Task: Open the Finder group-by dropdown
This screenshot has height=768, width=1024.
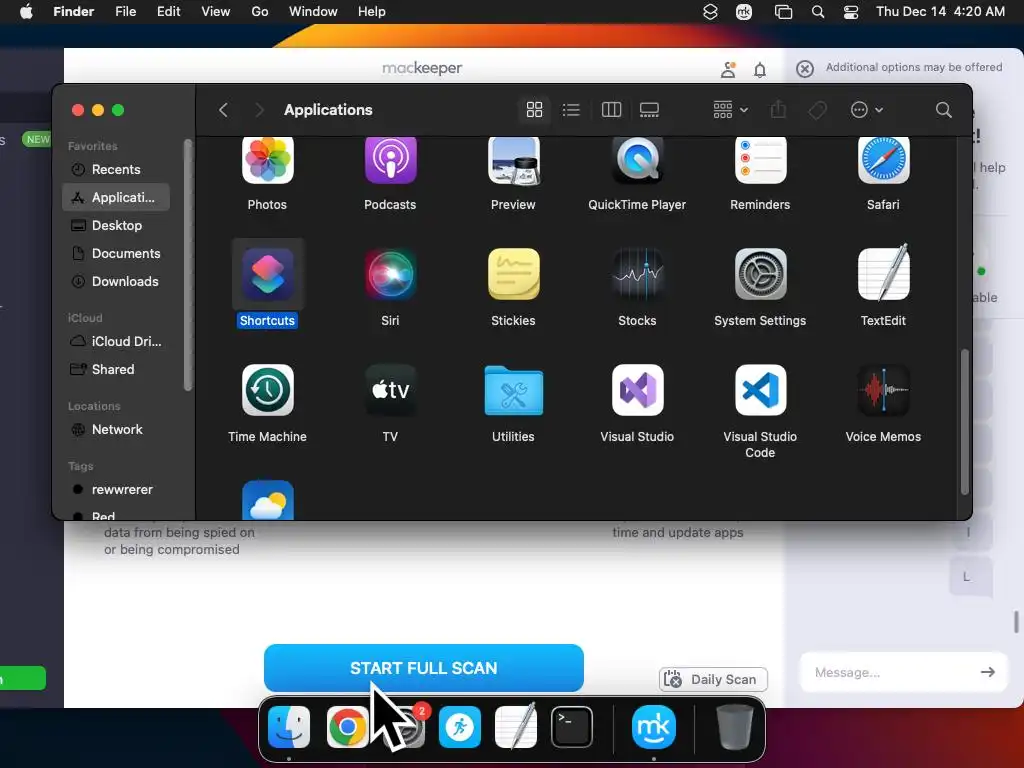Action: click(x=730, y=110)
